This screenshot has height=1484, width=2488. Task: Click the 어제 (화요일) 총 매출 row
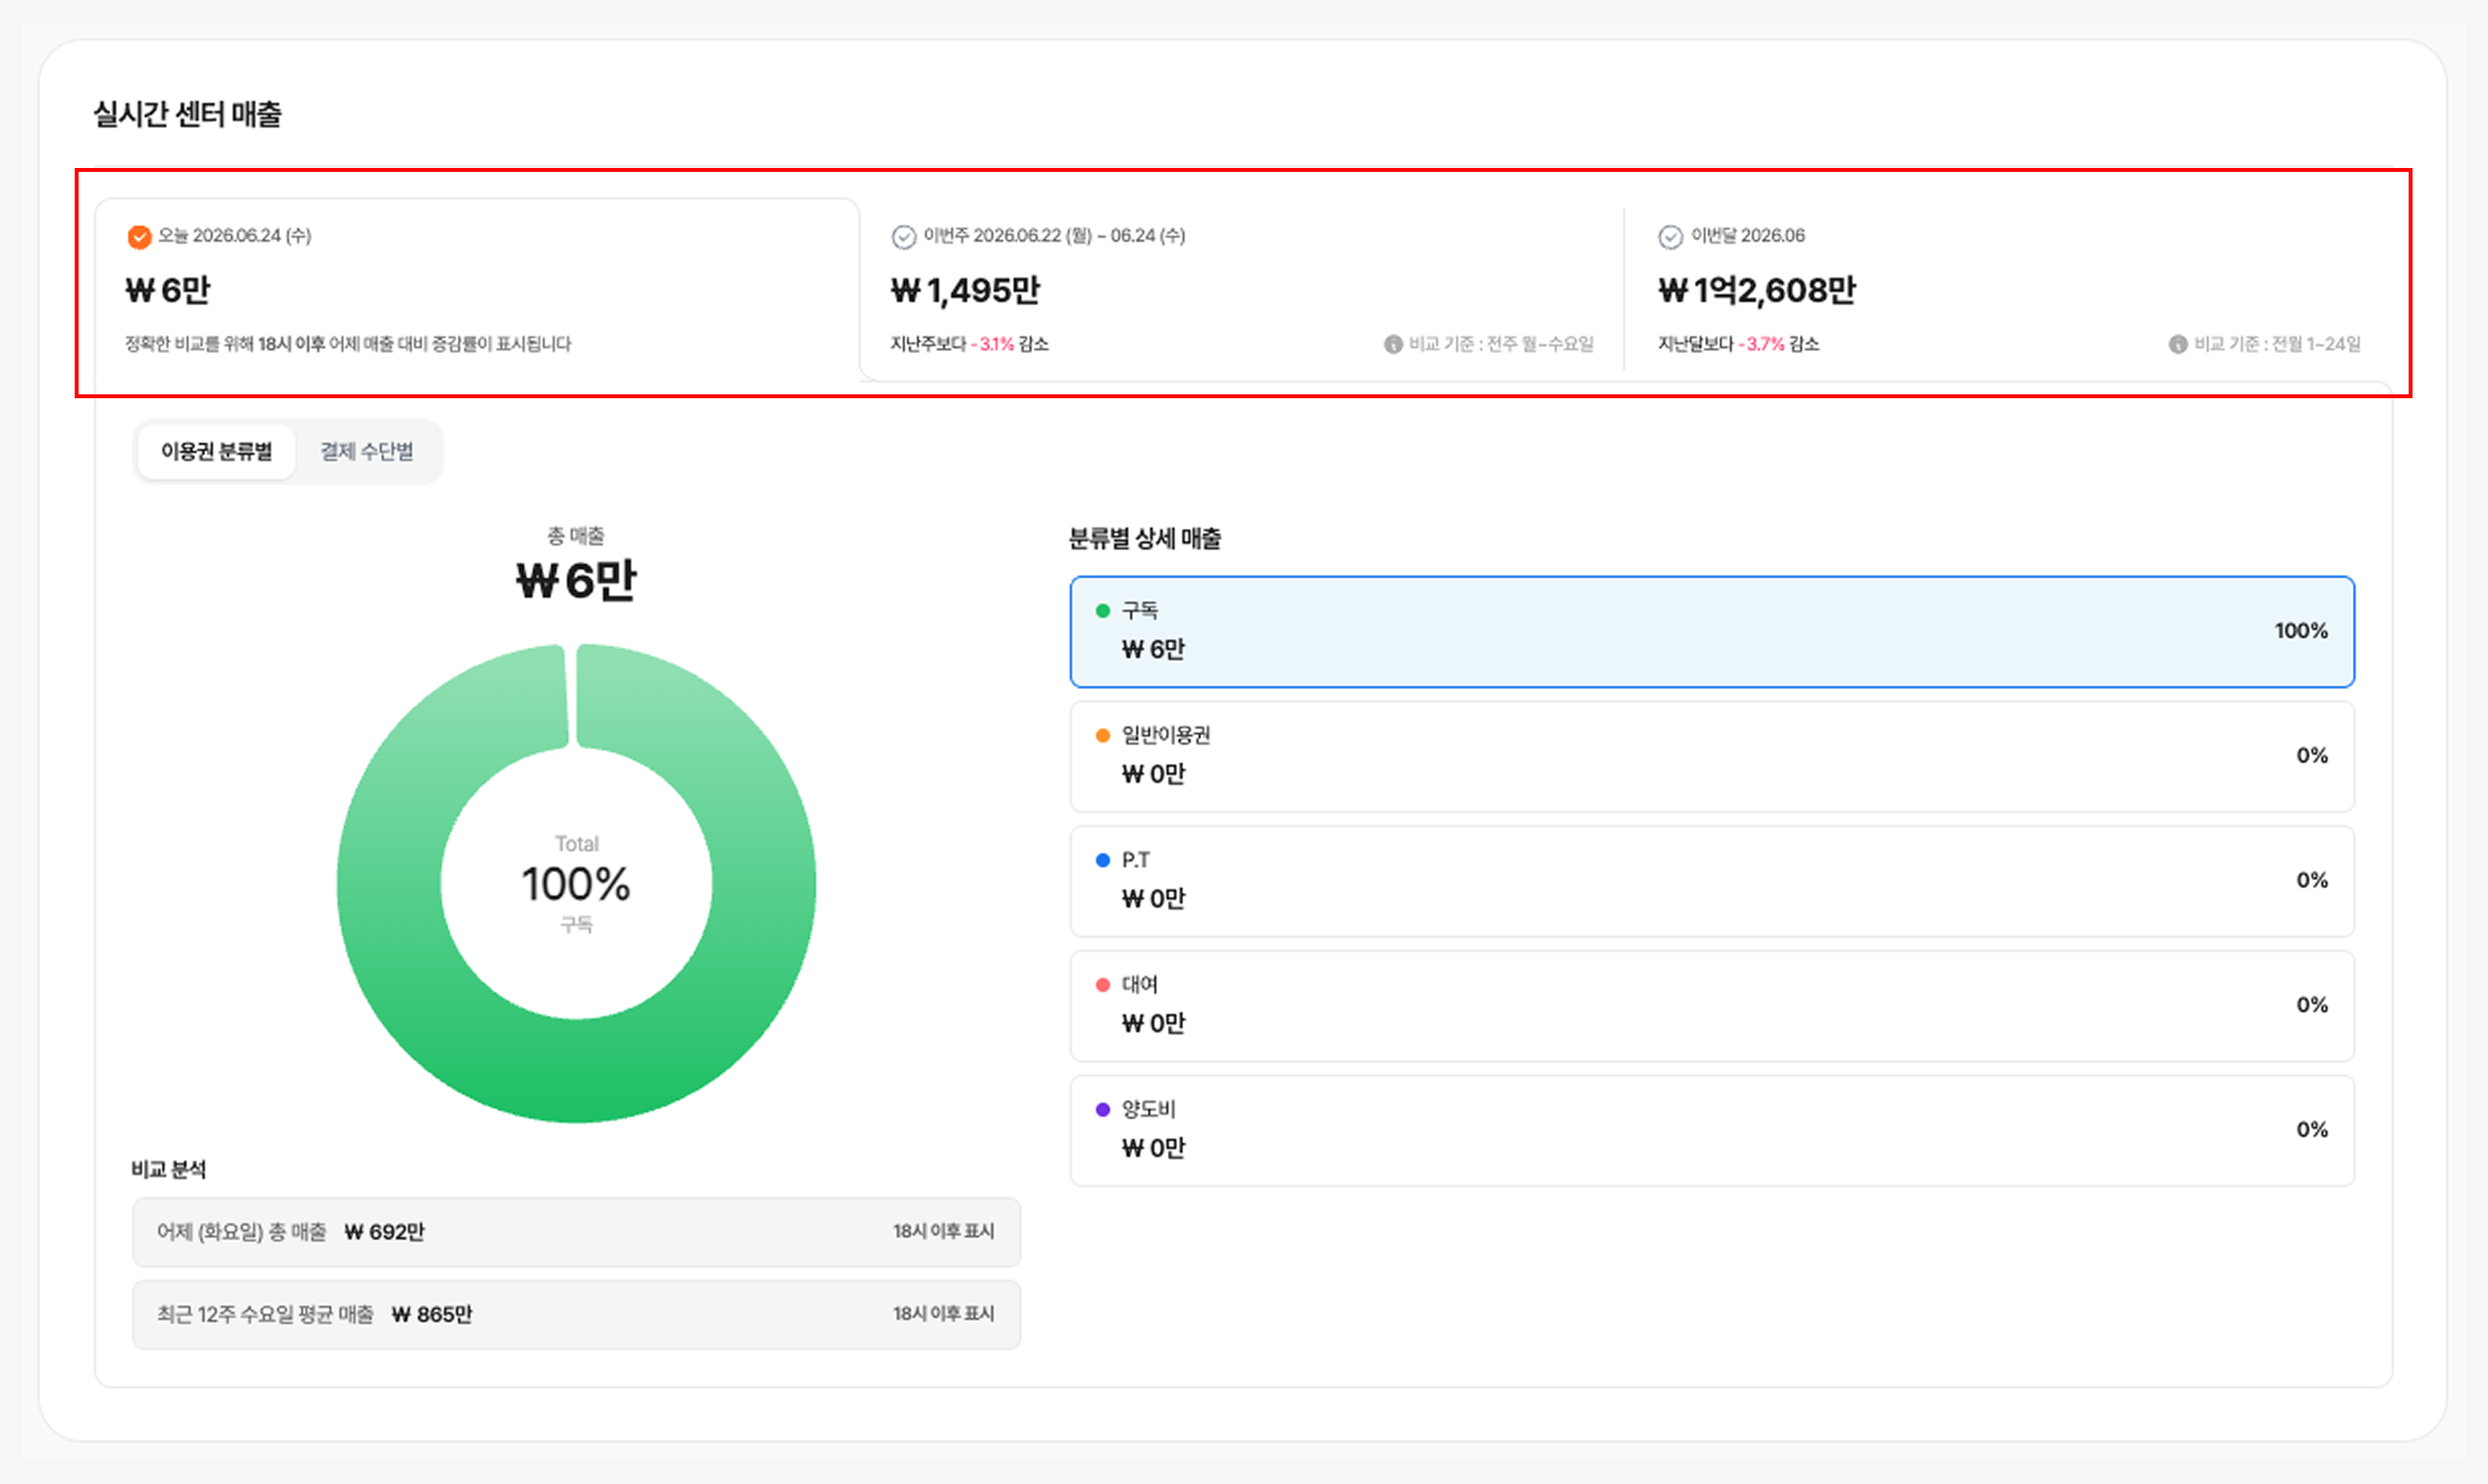(x=576, y=1232)
